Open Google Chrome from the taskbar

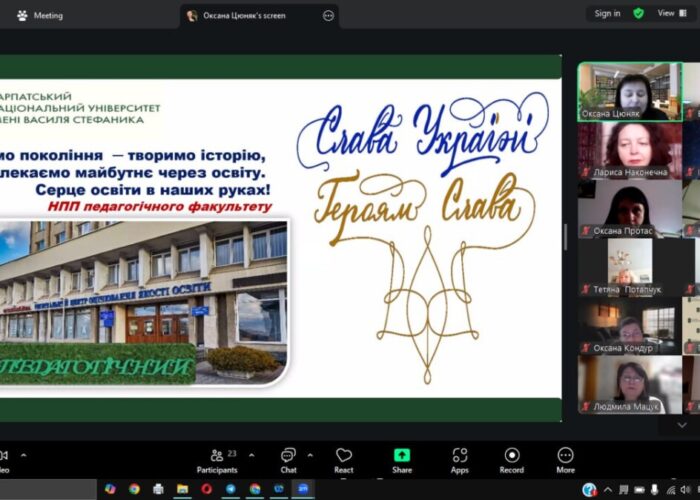coord(134,489)
